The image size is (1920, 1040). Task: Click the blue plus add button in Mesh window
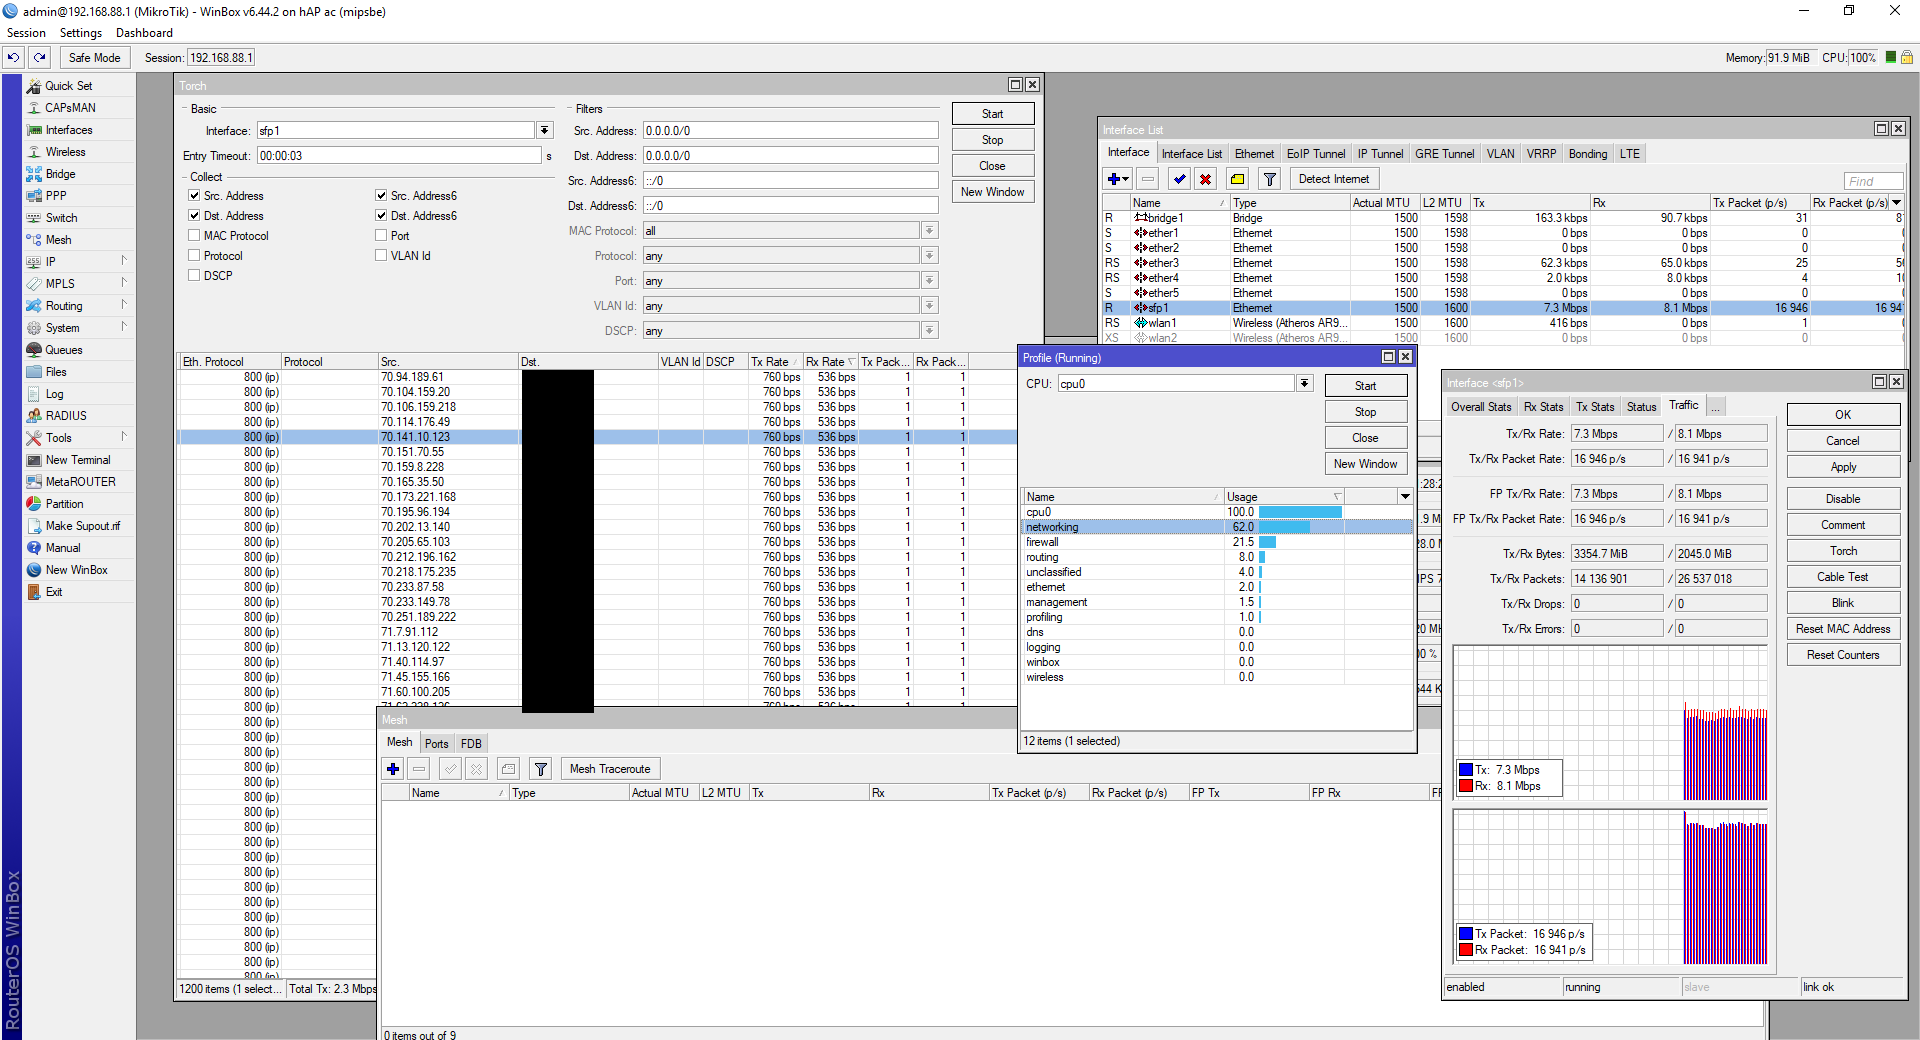point(393,769)
